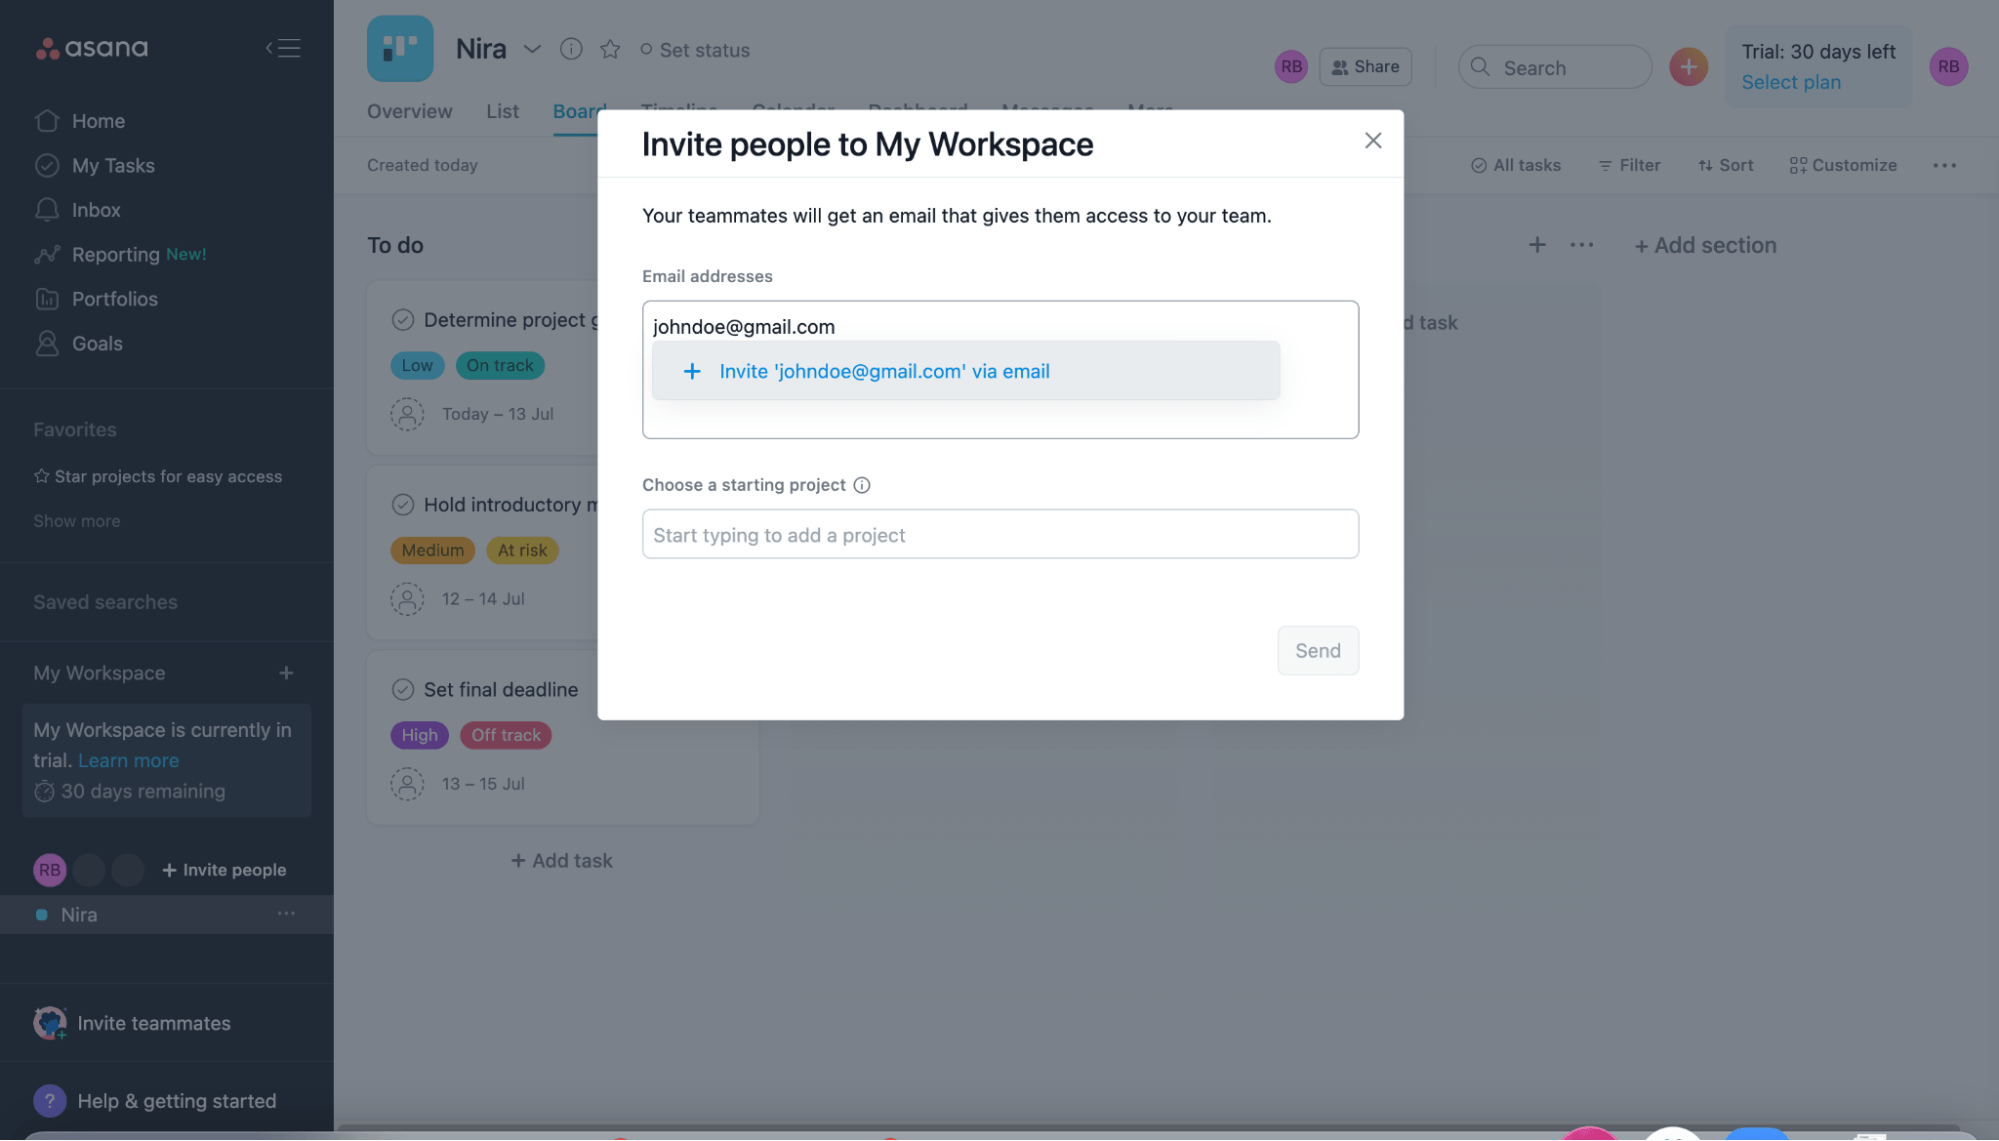Switch to the List tab

(503, 111)
